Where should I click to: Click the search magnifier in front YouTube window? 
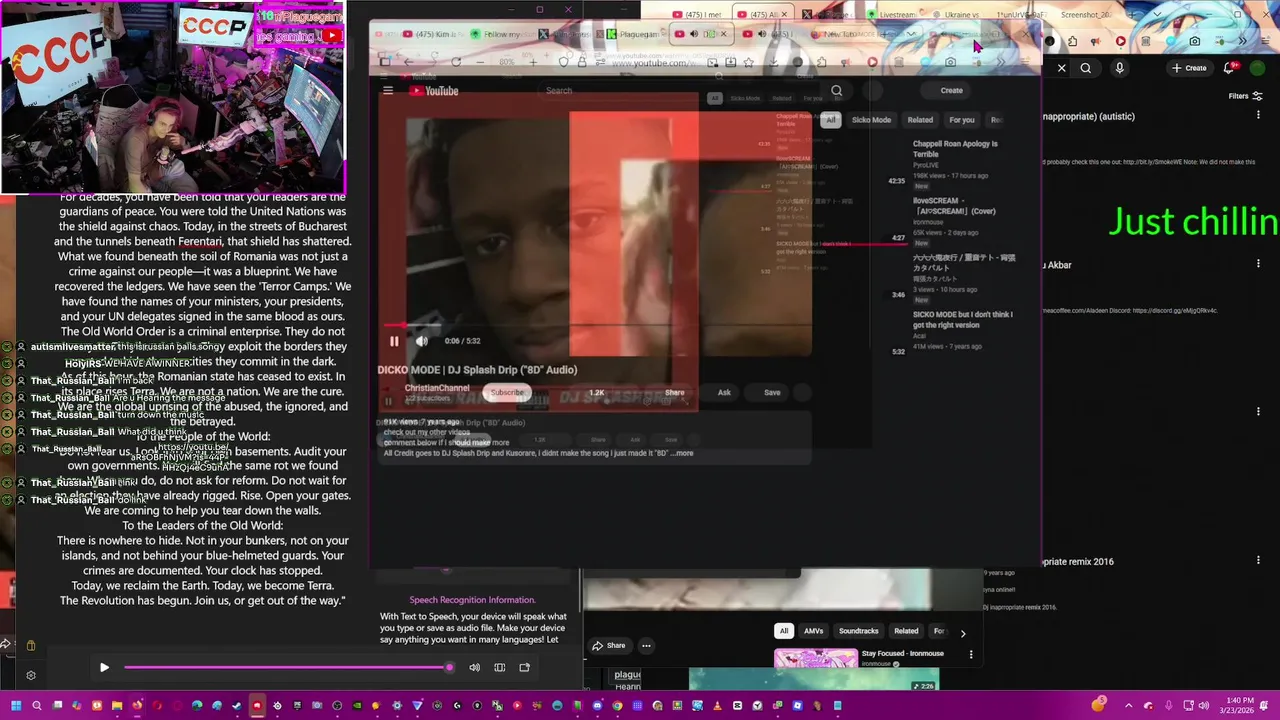point(837,90)
